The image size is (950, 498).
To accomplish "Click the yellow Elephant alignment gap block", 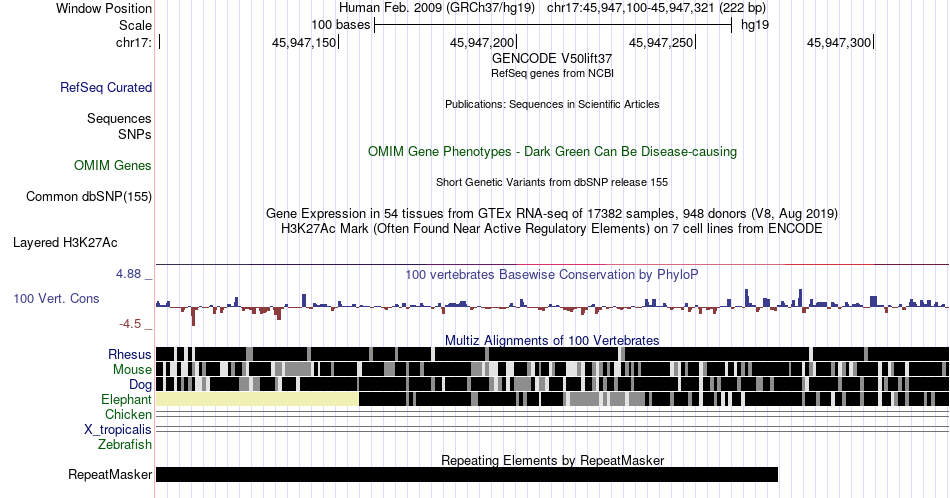I will point(257,399).
